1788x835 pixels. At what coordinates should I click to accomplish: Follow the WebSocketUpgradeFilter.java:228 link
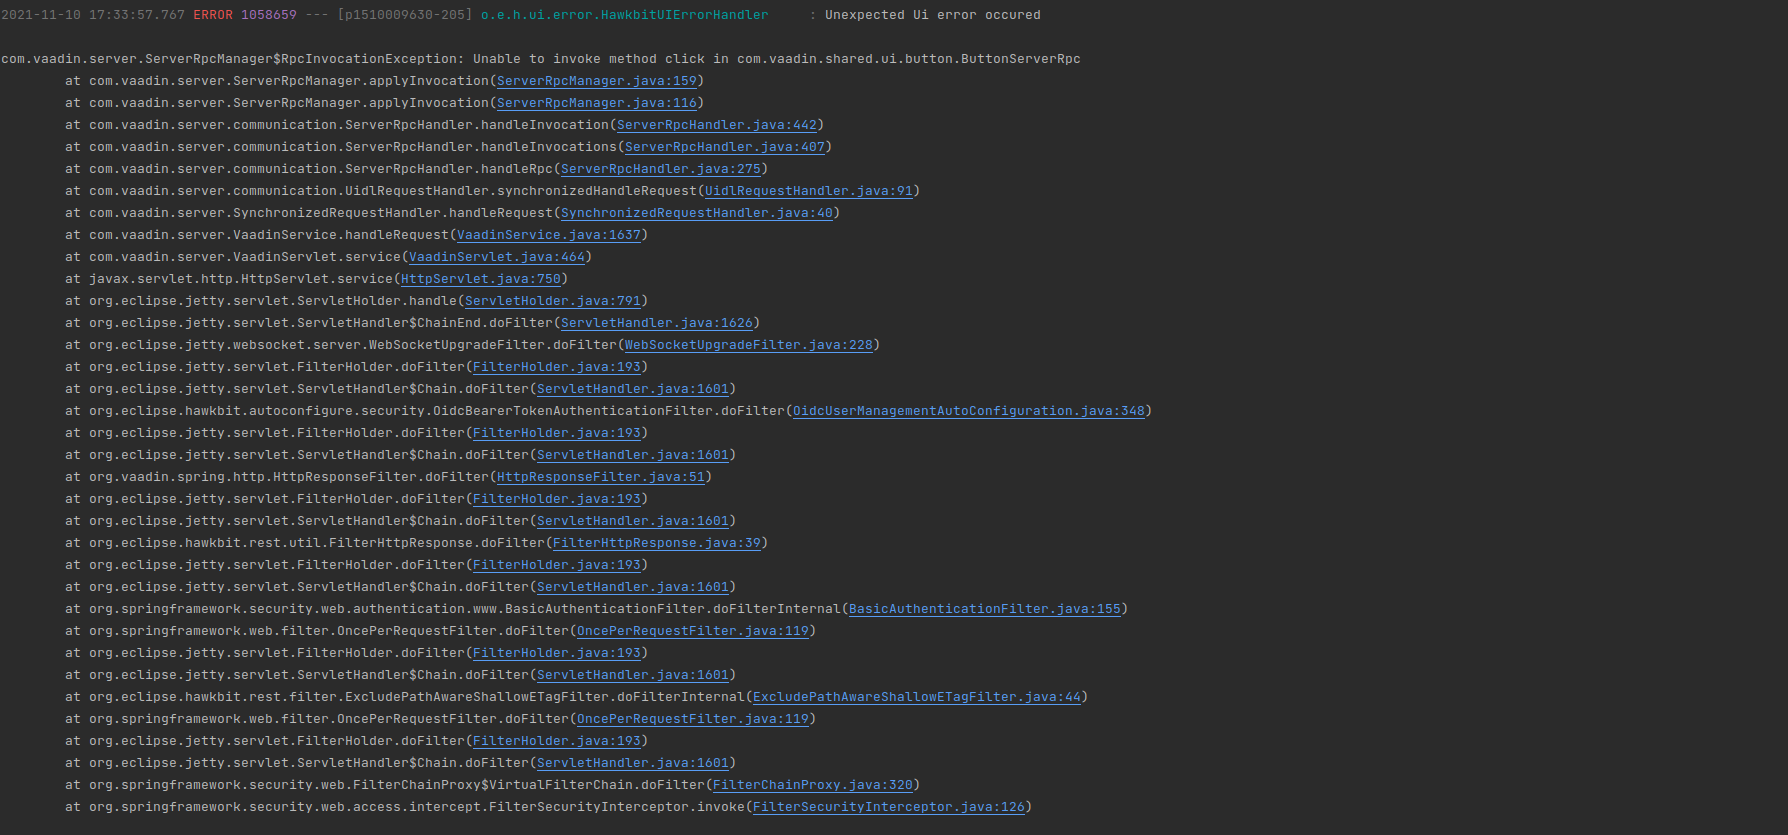click(x=749, y=345)
